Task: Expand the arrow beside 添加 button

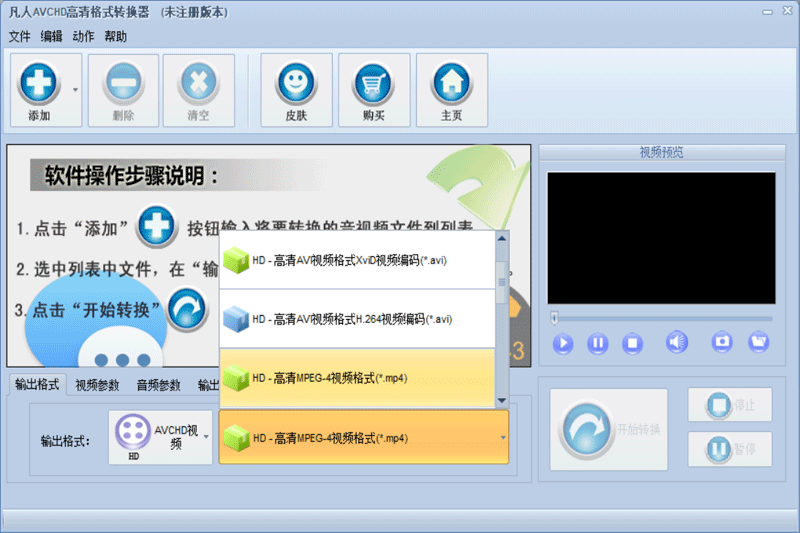Action: 76,90
